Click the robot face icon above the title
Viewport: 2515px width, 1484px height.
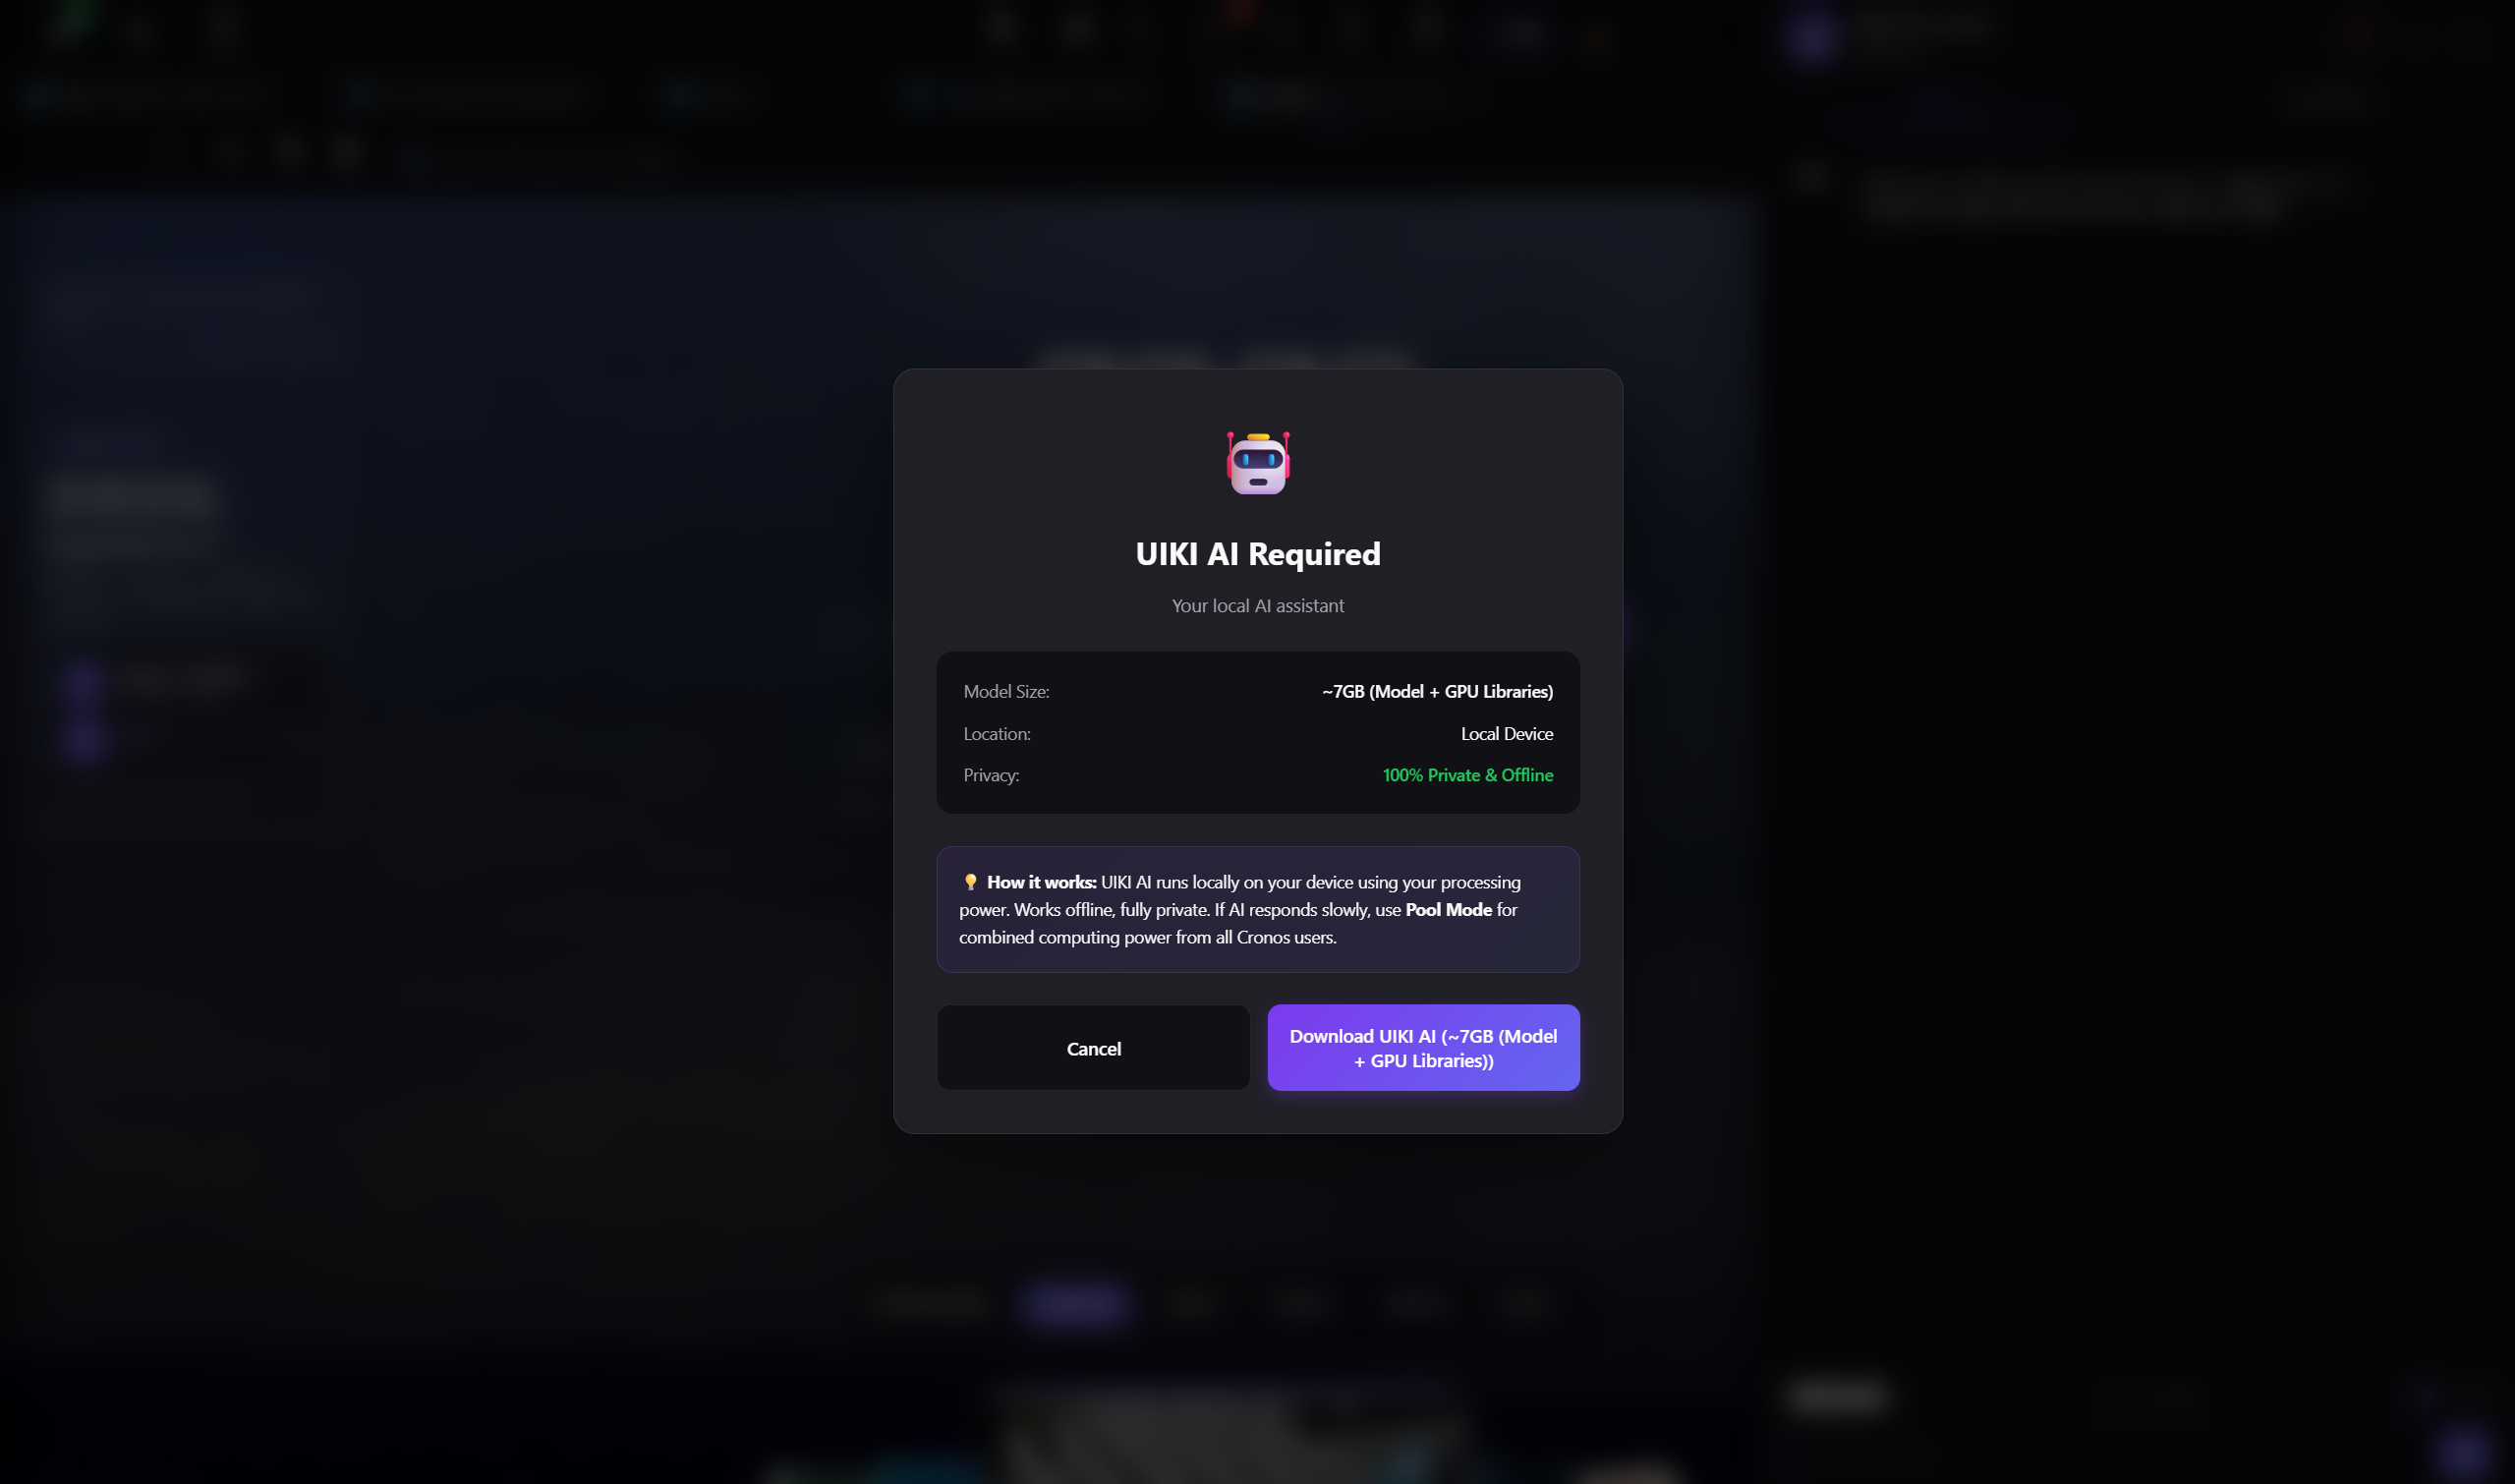point(1258,463)
